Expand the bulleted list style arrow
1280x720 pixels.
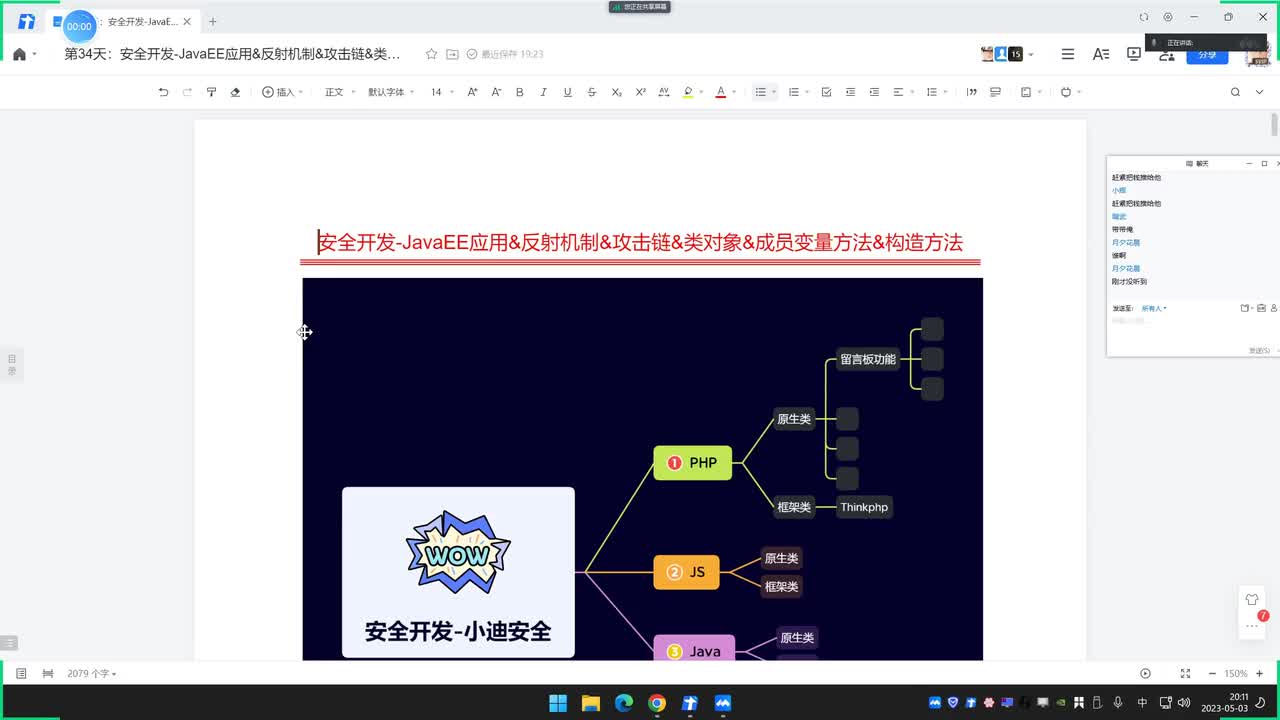(x=774, y=92)
